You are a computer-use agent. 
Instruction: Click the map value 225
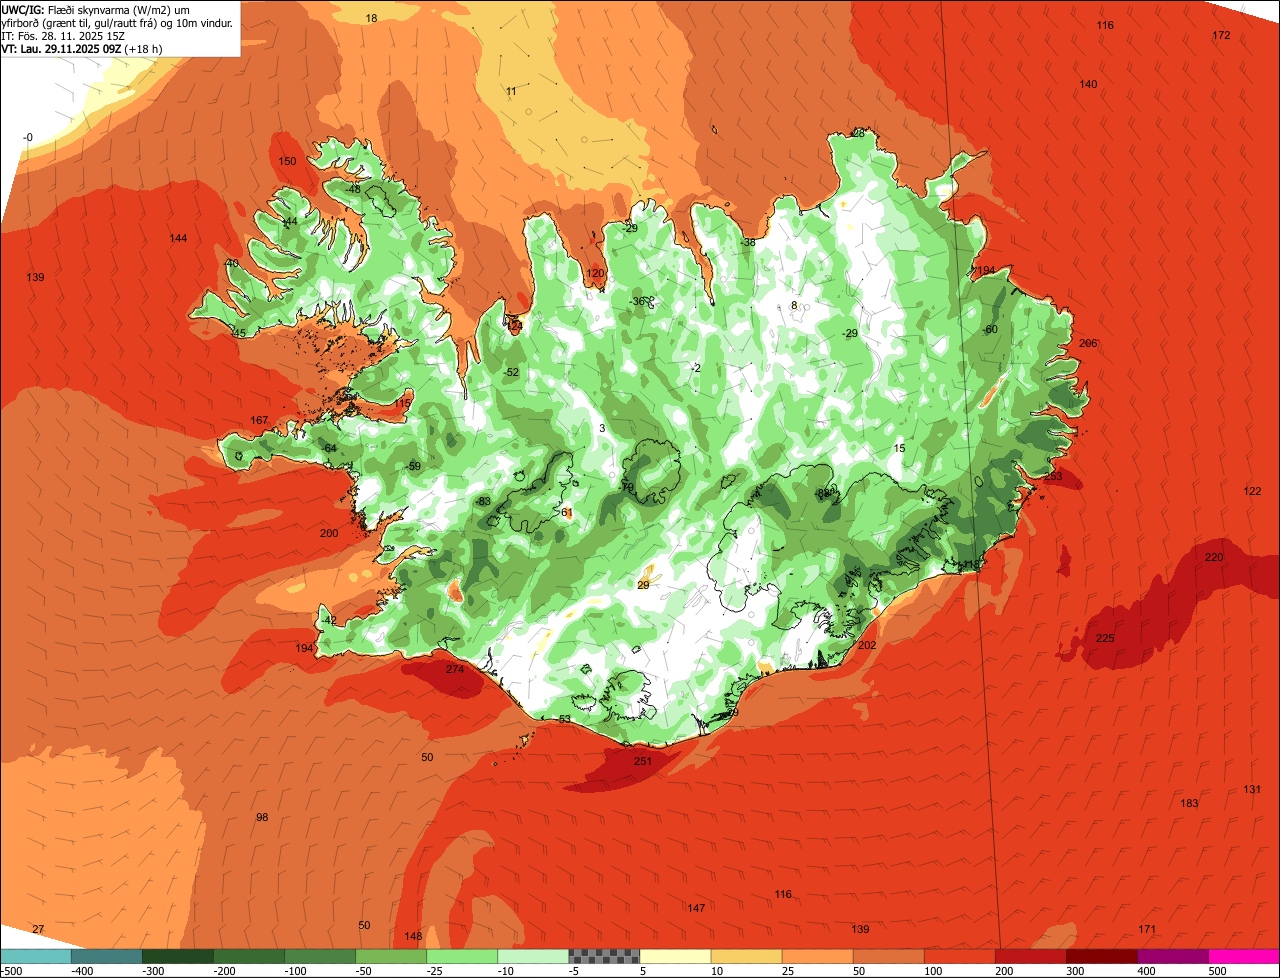1105,638
